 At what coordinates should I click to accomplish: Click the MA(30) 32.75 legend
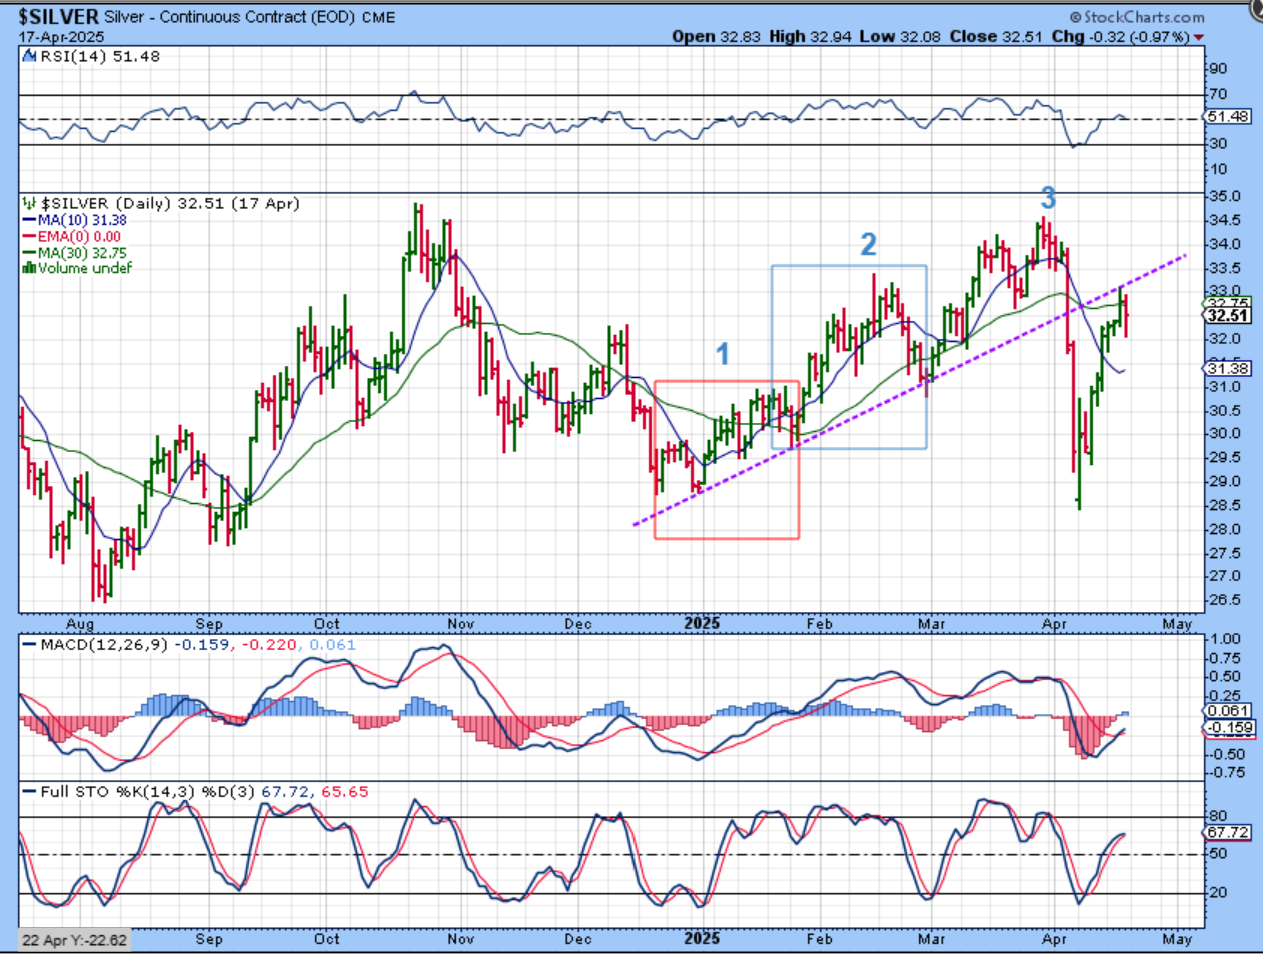pyautogui.click(x=82, y=253)
